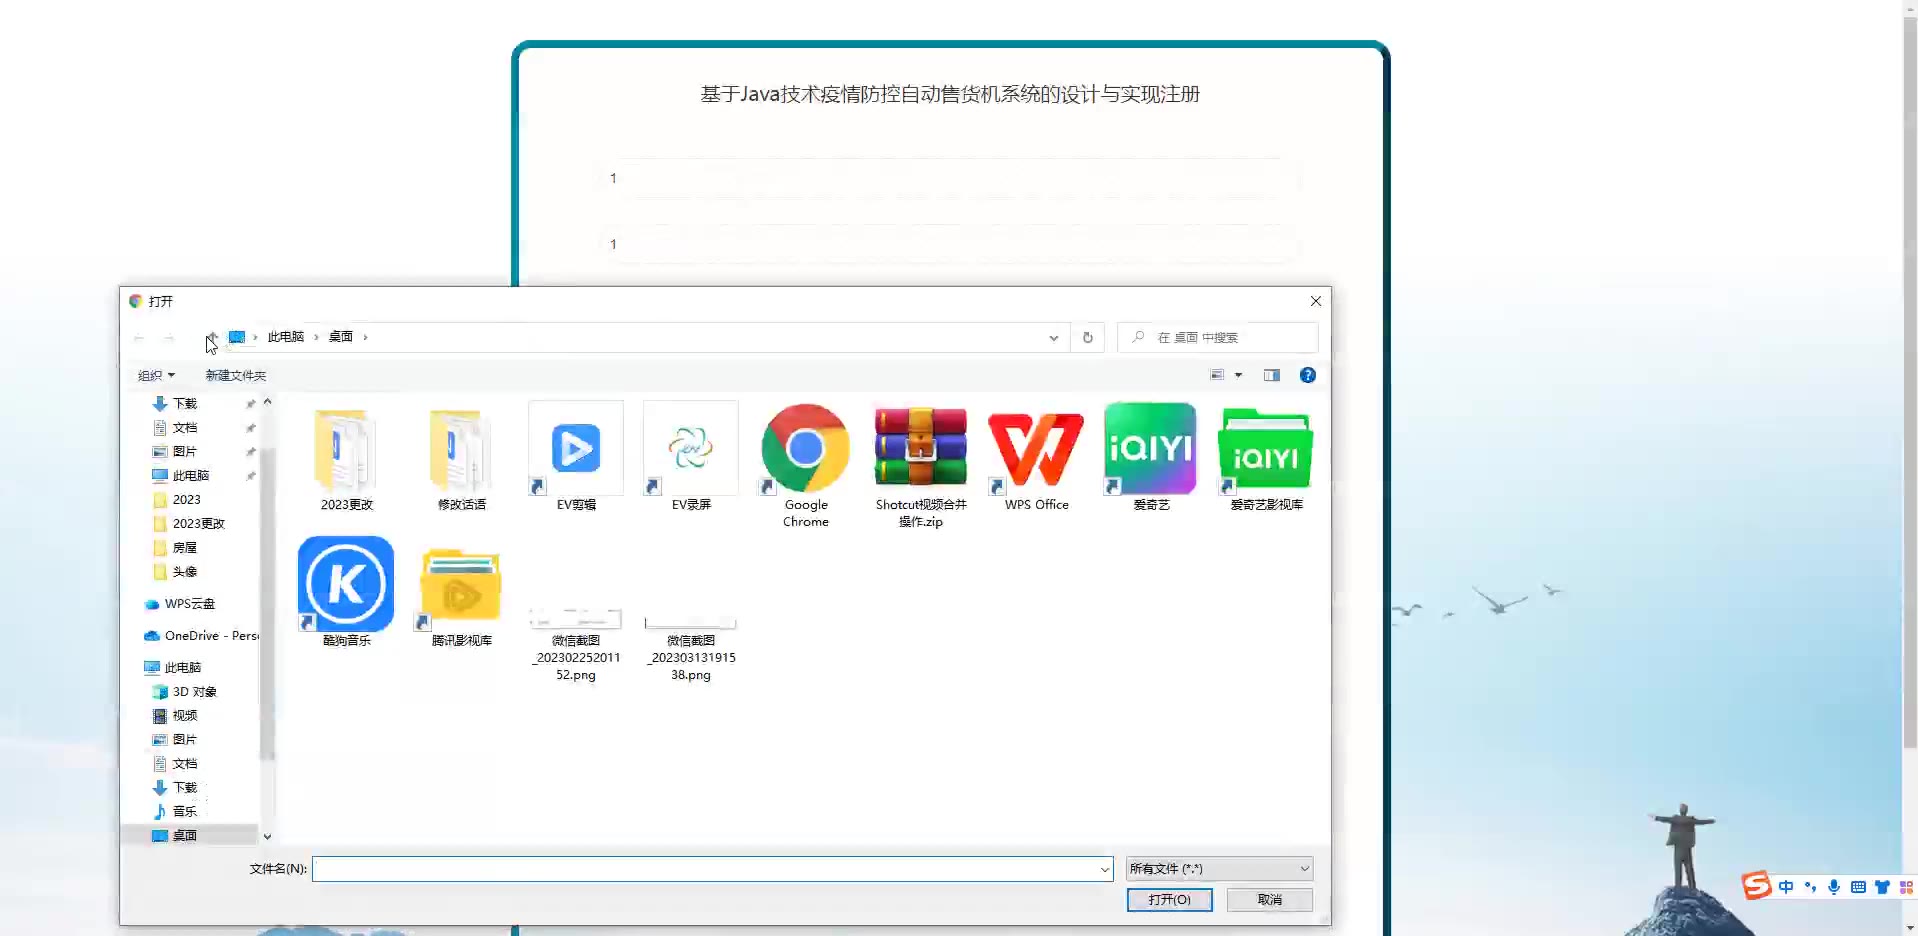The image size is (1918, 936).
Task: Close the 打开 dialog
Action: coord(1315,301)
